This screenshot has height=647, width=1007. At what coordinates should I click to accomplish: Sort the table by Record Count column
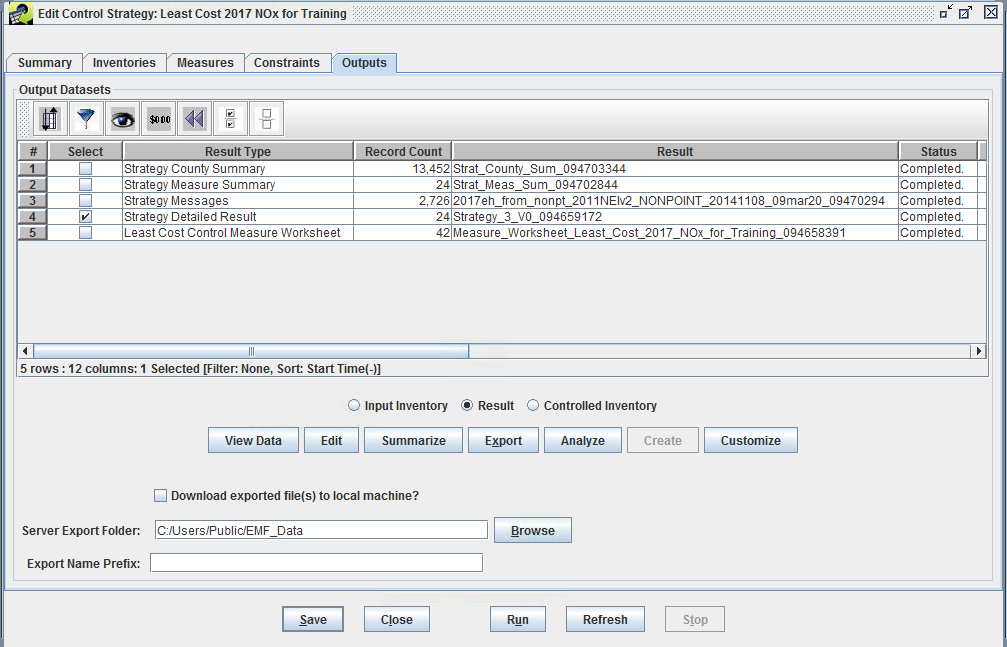tap(402, 151)
